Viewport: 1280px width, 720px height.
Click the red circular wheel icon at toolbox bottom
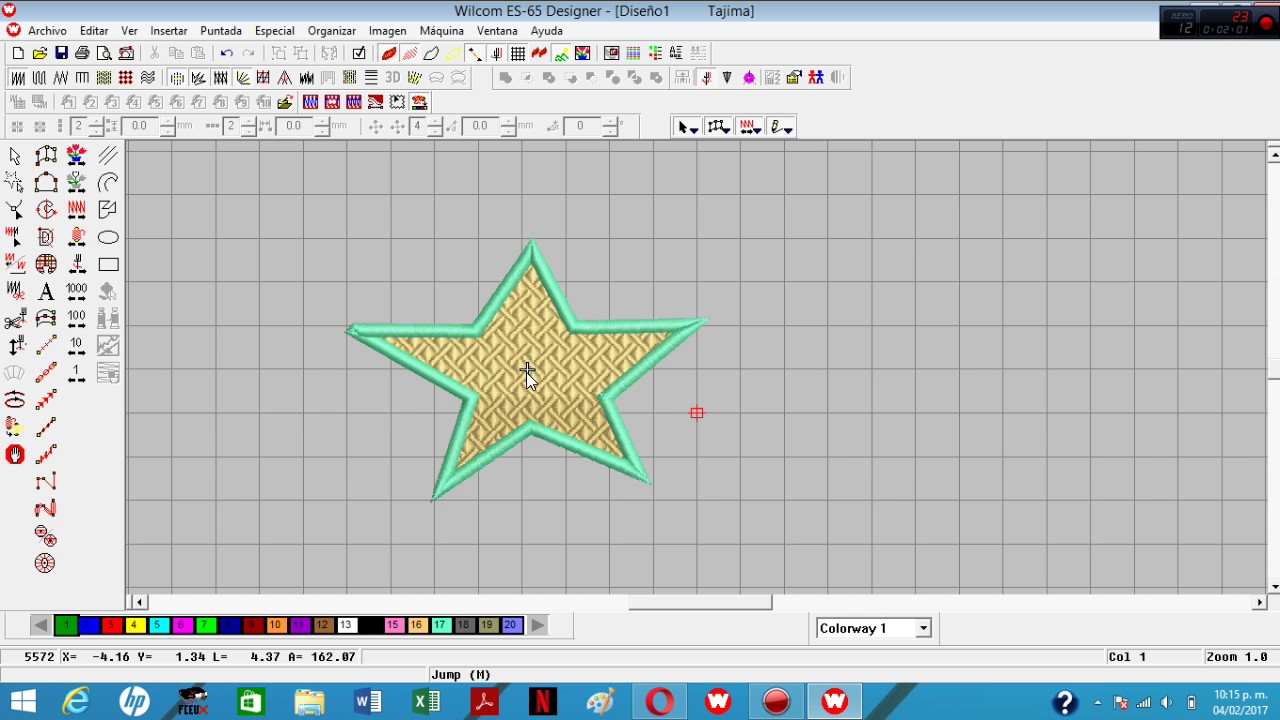tap(45, 563)
